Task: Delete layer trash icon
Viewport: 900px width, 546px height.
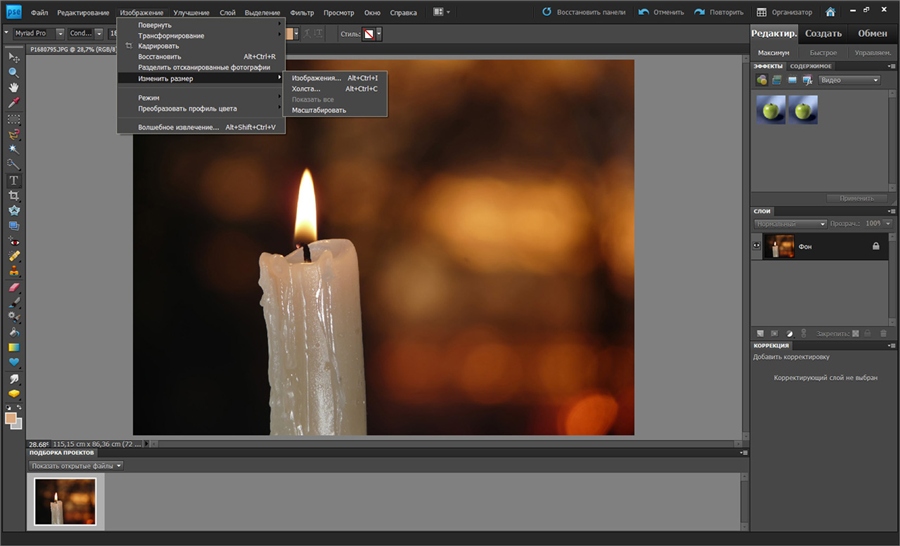Action: (883, 333)
